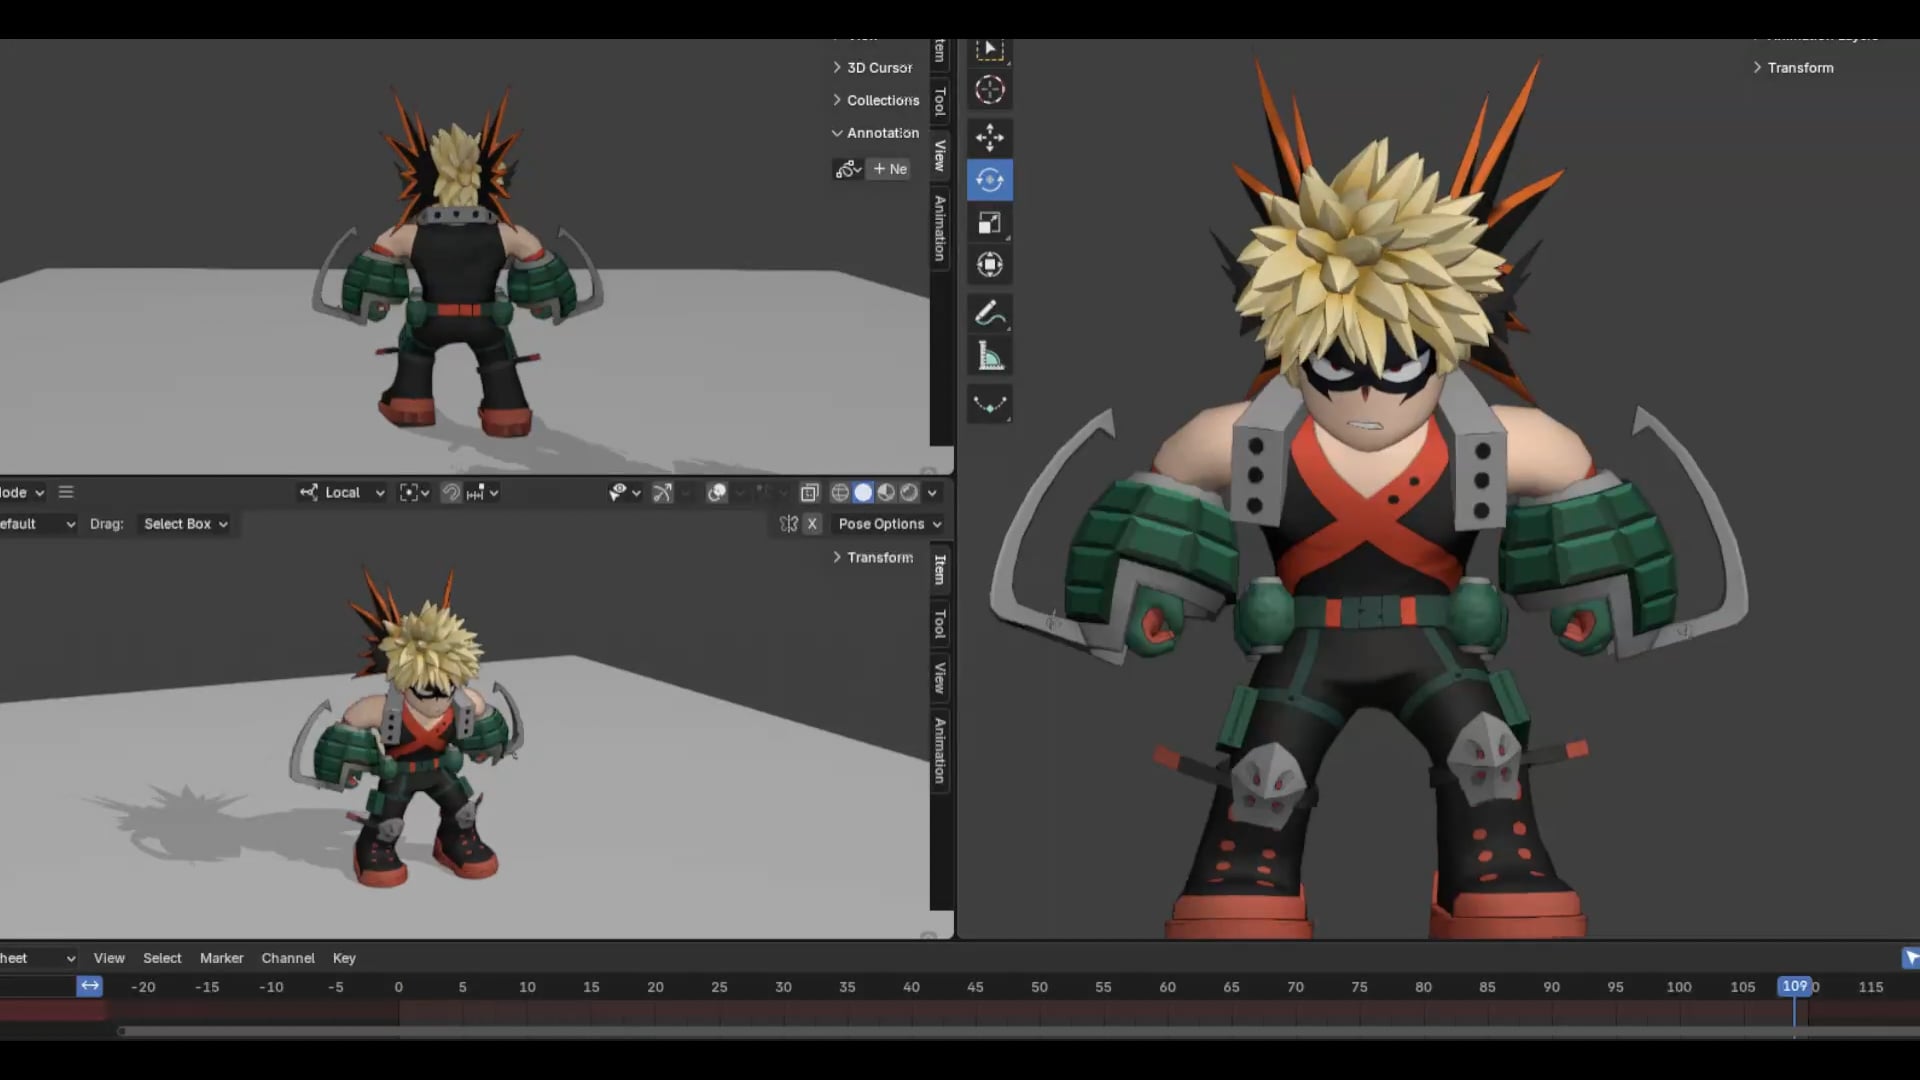Activate the Annotate tool
Image resolution: width=1920 pixels, height=1080 pixels.
click(989, 312)
